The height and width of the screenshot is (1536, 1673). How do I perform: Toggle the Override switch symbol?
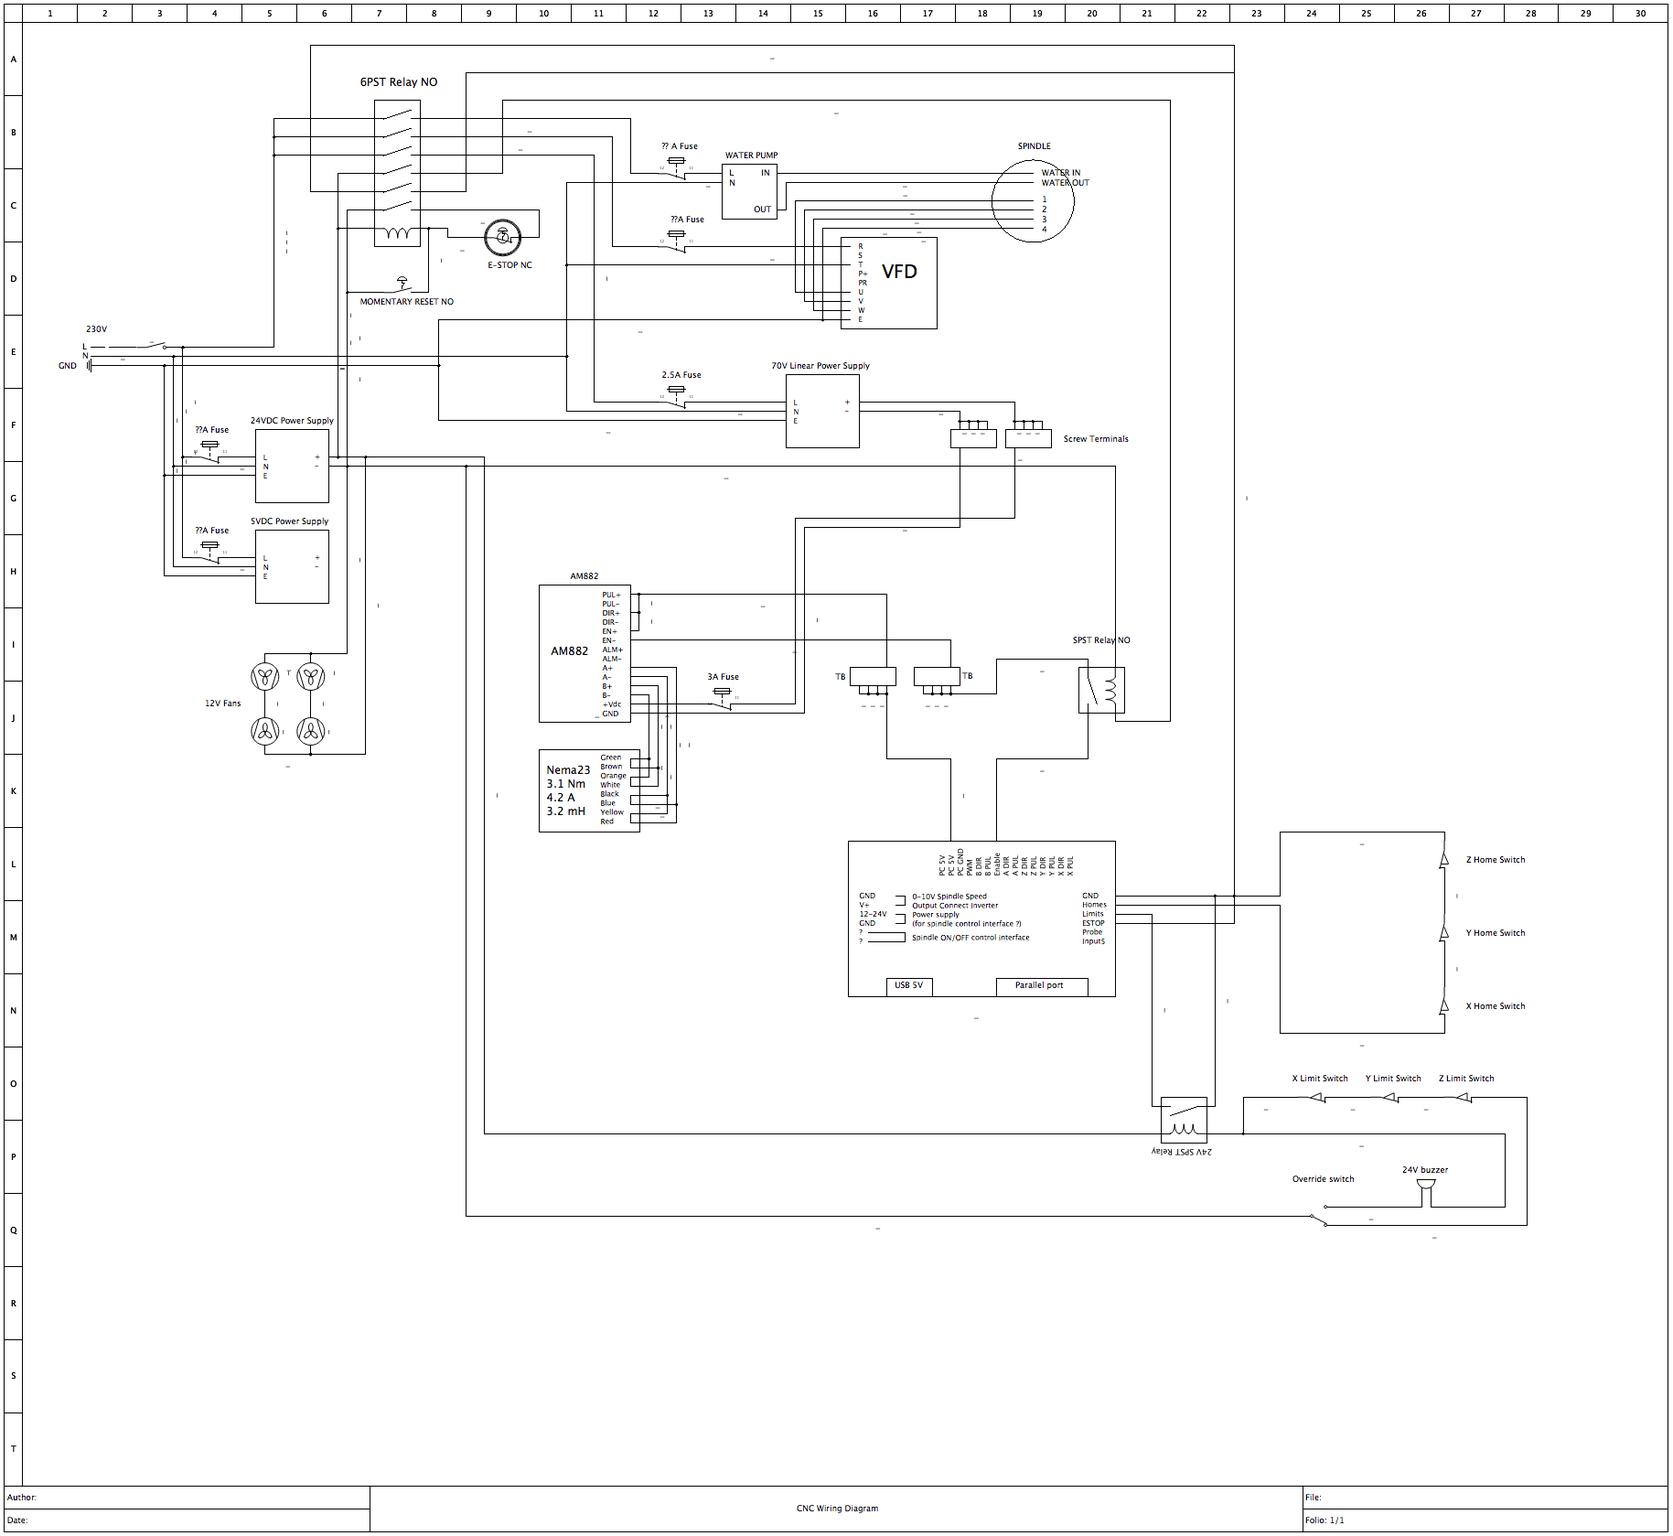point(1320,1219)
